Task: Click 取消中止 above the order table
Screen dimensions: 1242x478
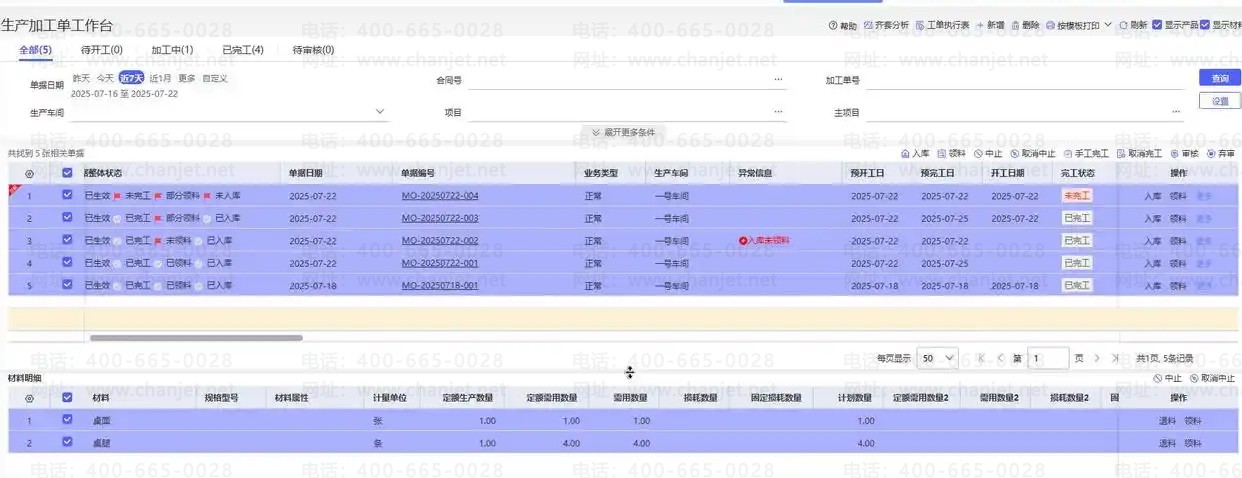Action: coord(1032,154)
